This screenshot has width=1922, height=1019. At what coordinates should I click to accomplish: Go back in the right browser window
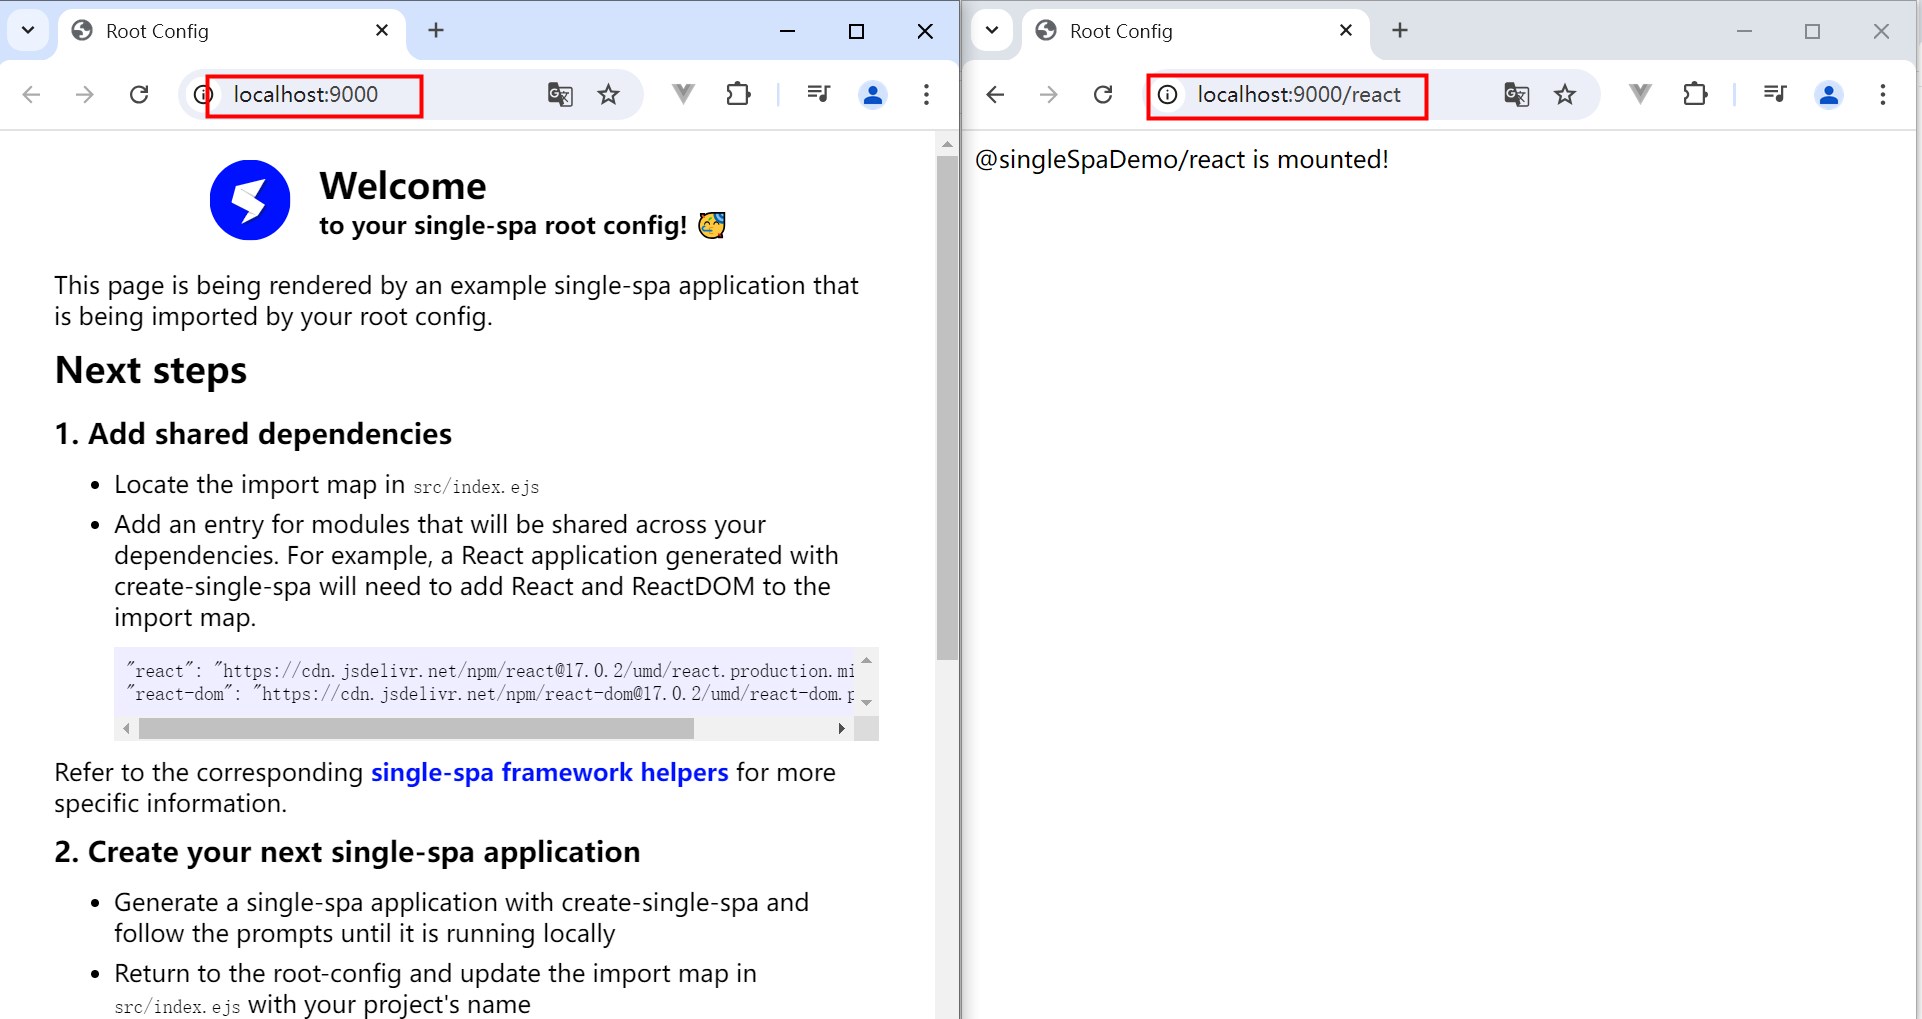[x=995, y=94]
